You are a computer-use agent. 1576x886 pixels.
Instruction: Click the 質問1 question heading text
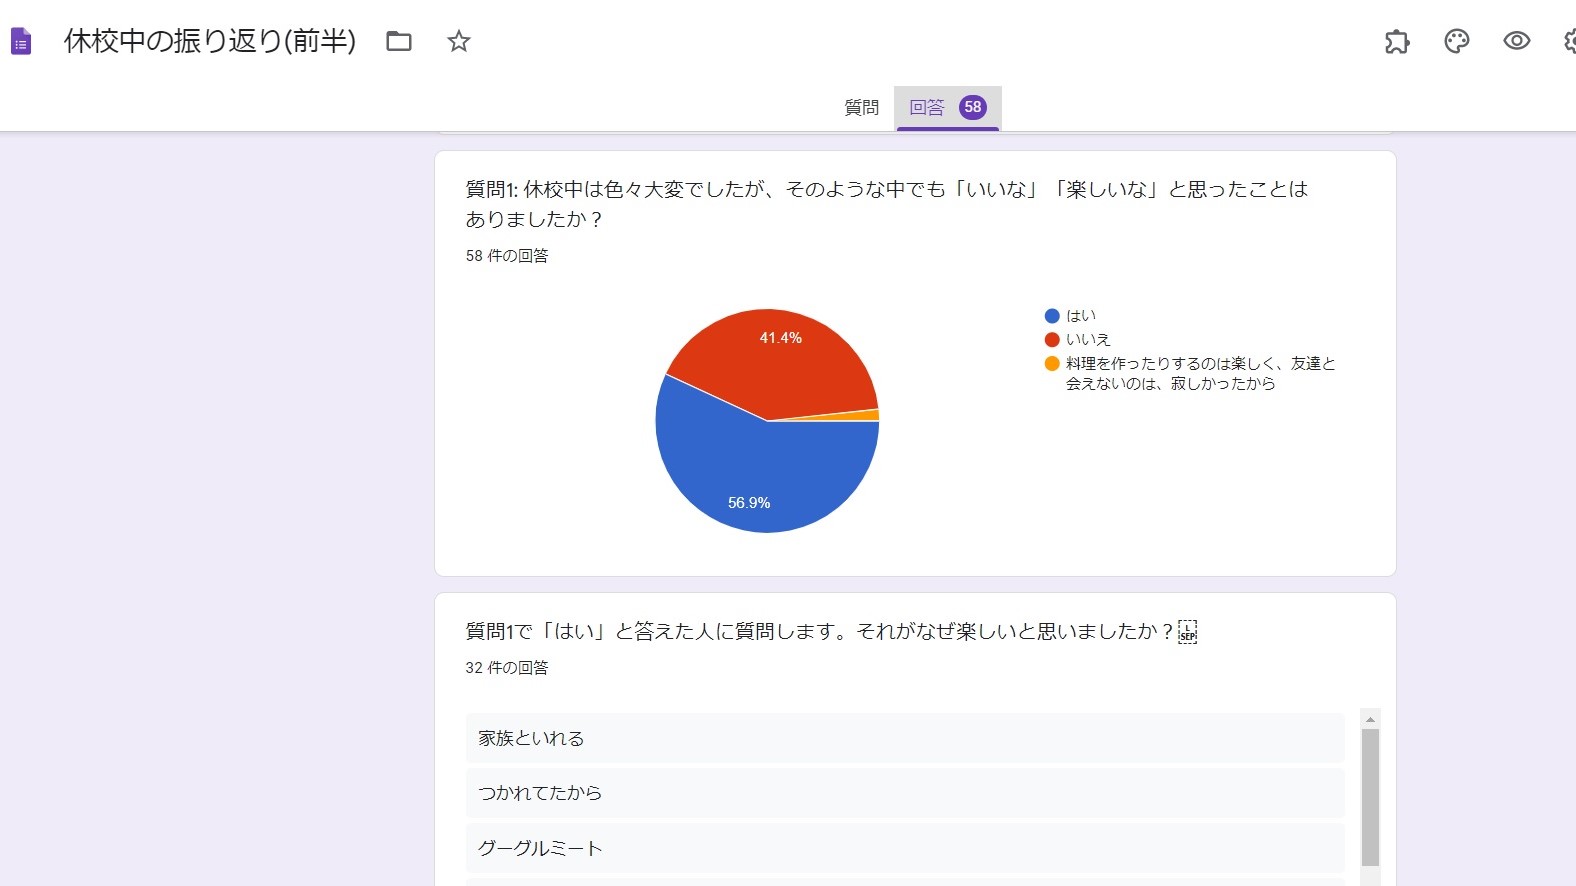[887, 204]
